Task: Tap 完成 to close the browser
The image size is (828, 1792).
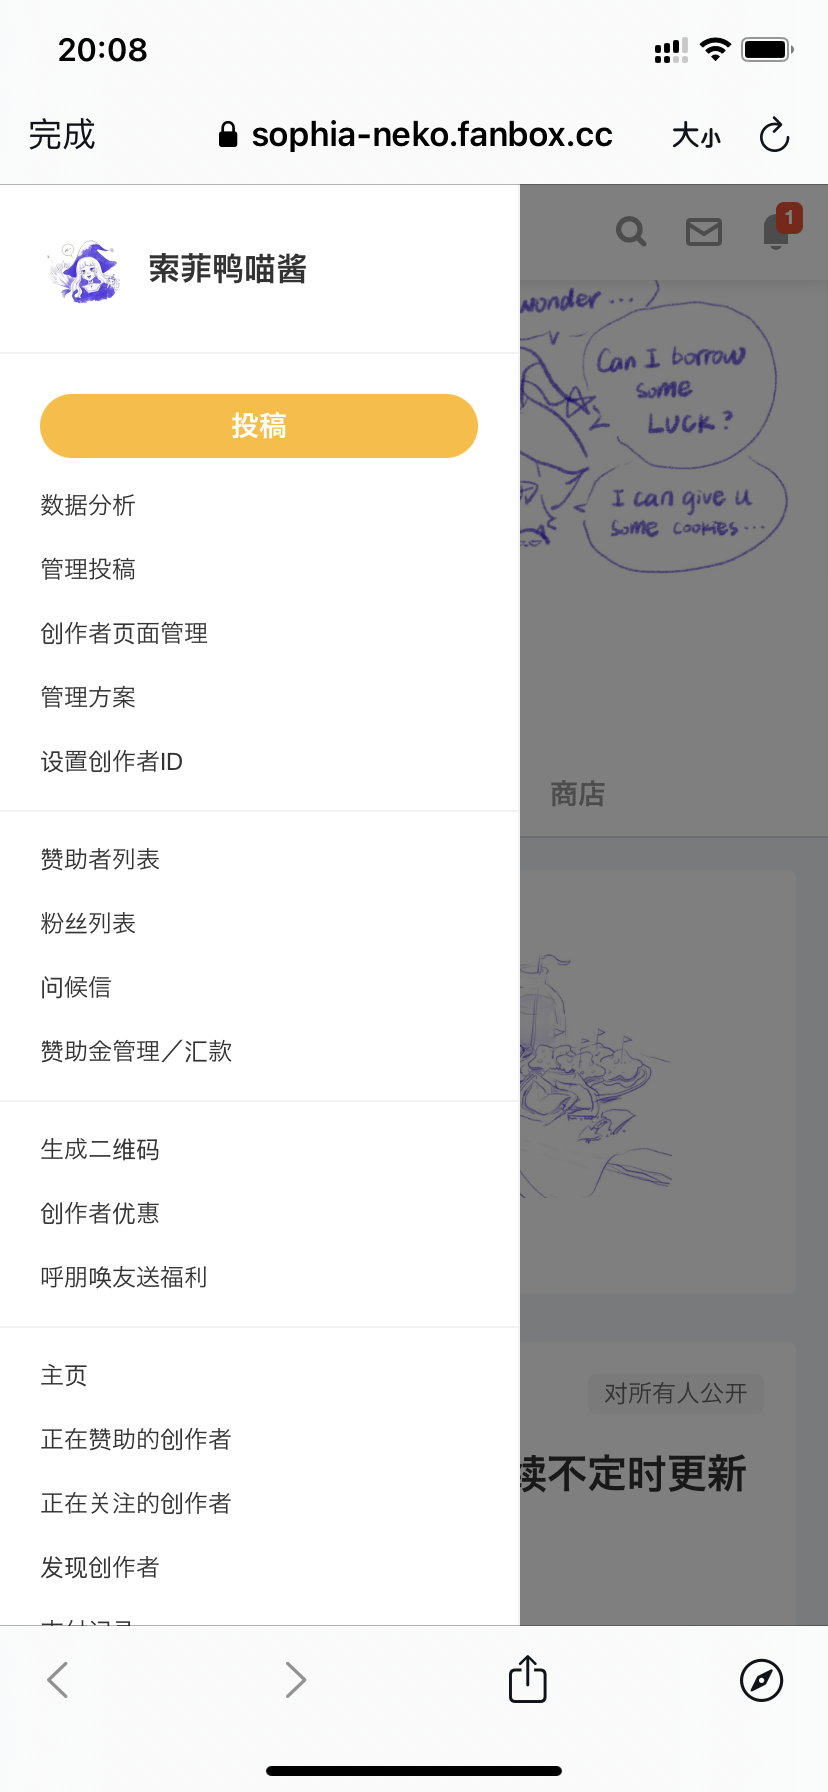Action: tap(62, 135)
